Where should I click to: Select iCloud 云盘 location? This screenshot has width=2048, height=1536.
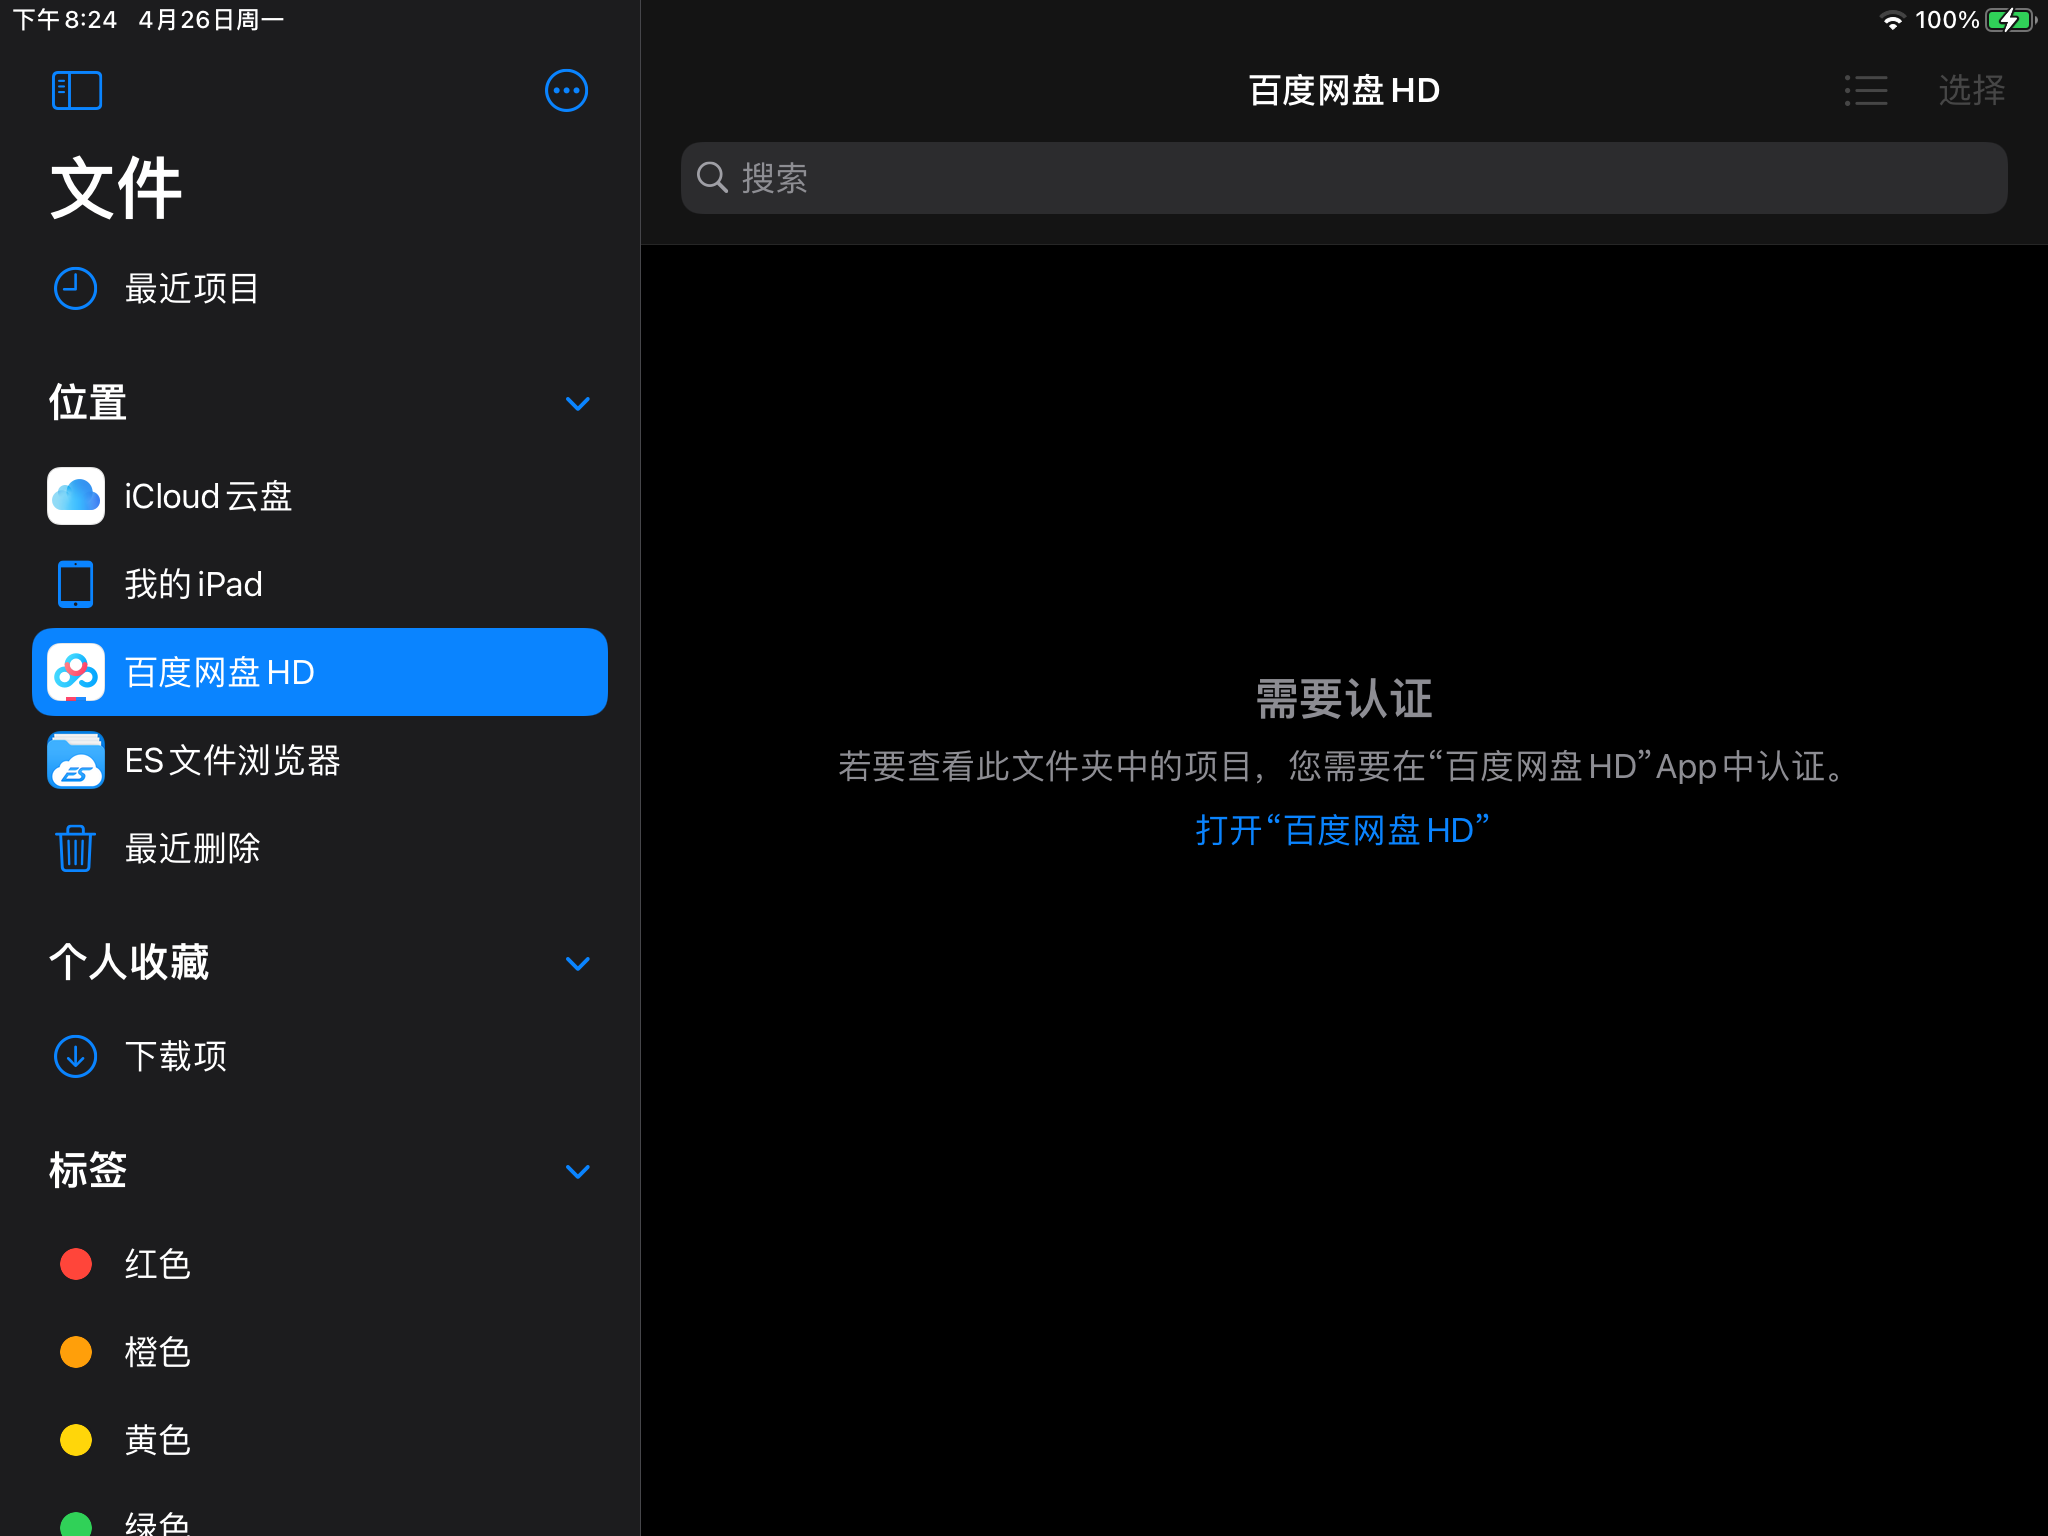coord(207,496)
